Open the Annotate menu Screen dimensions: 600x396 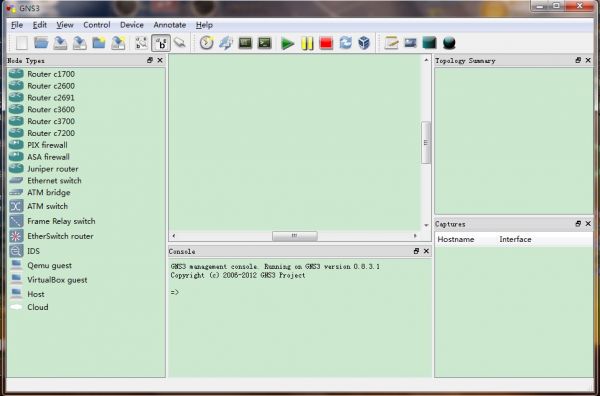point(170,25)
